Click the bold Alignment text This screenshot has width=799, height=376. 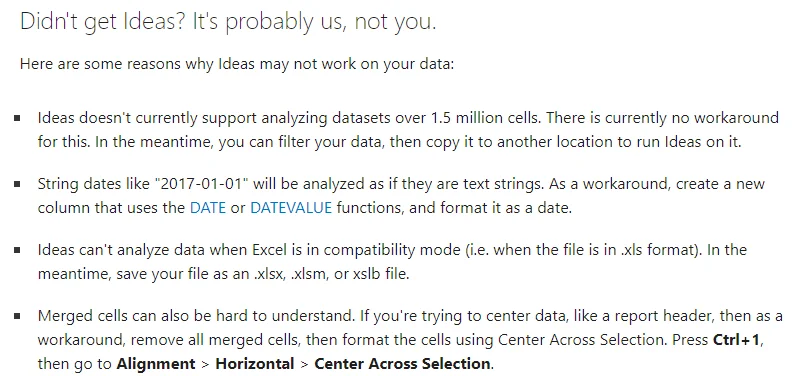tap(155, 364)
